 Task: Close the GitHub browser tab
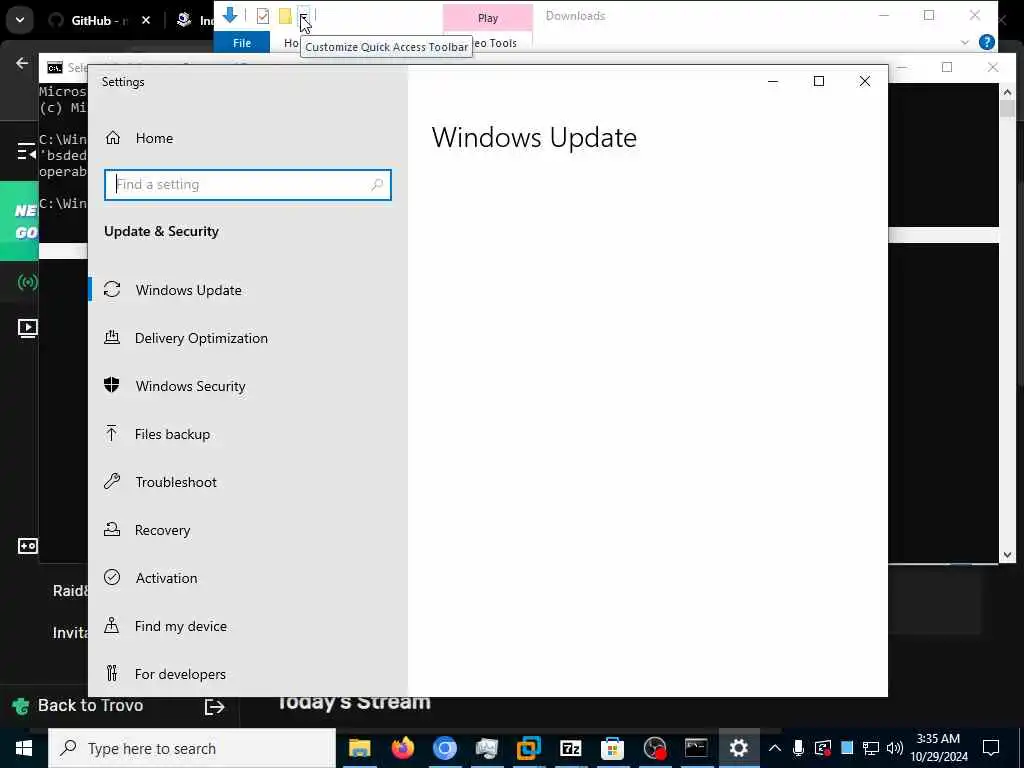coord(146,20)
